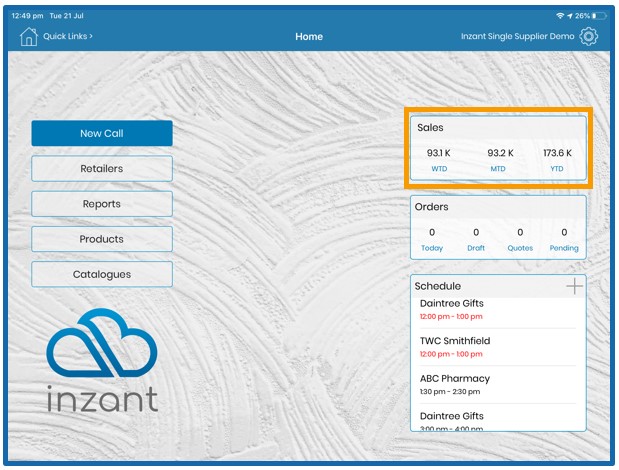Open the settings gear icon

click(x=588, y=36)
